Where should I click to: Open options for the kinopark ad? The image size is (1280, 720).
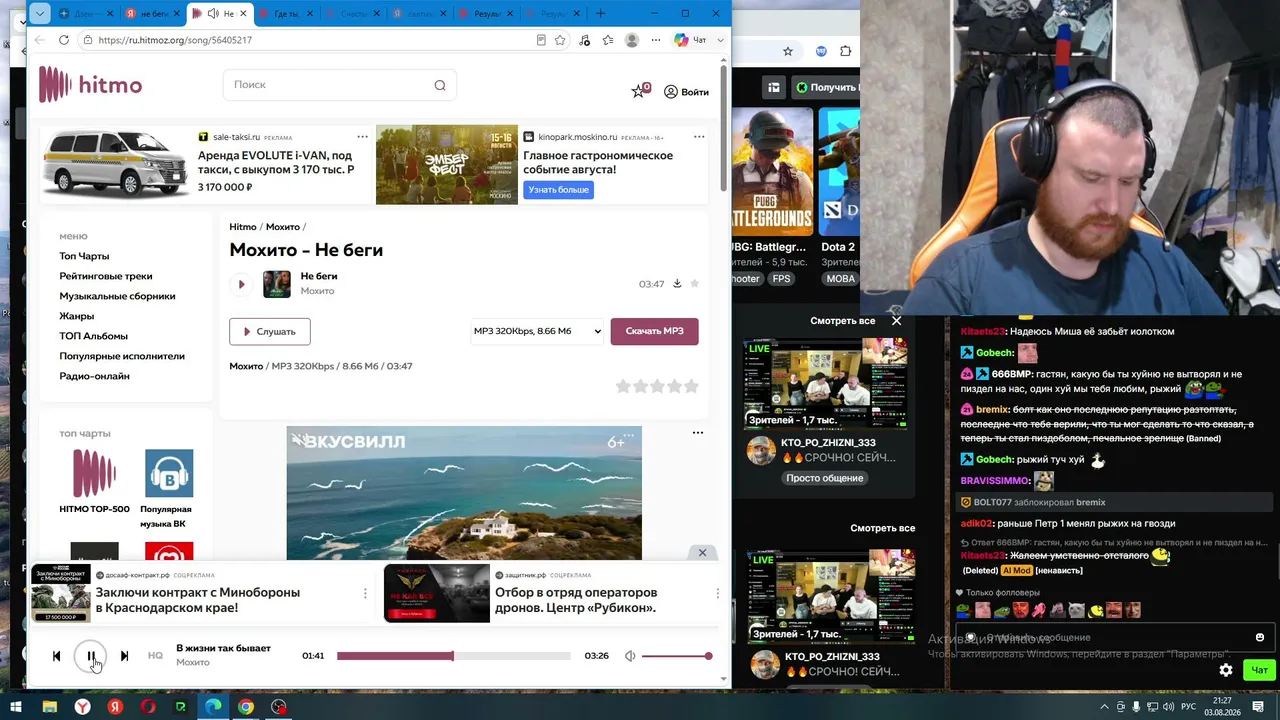coord(699,137)
